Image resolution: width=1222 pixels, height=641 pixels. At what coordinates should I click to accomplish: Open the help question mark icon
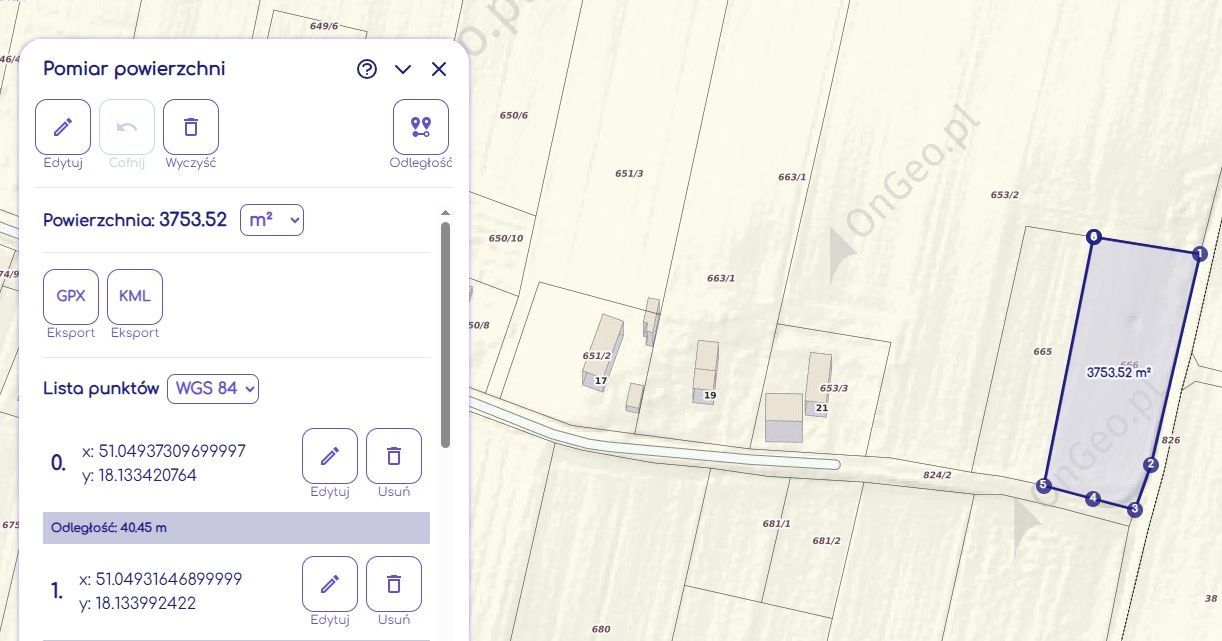tap(367, 69)
